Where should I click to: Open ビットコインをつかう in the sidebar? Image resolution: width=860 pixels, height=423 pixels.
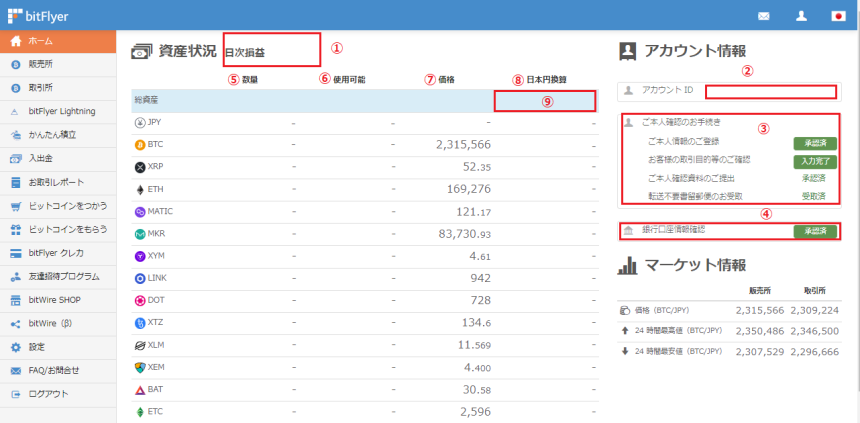coord(58,206)
